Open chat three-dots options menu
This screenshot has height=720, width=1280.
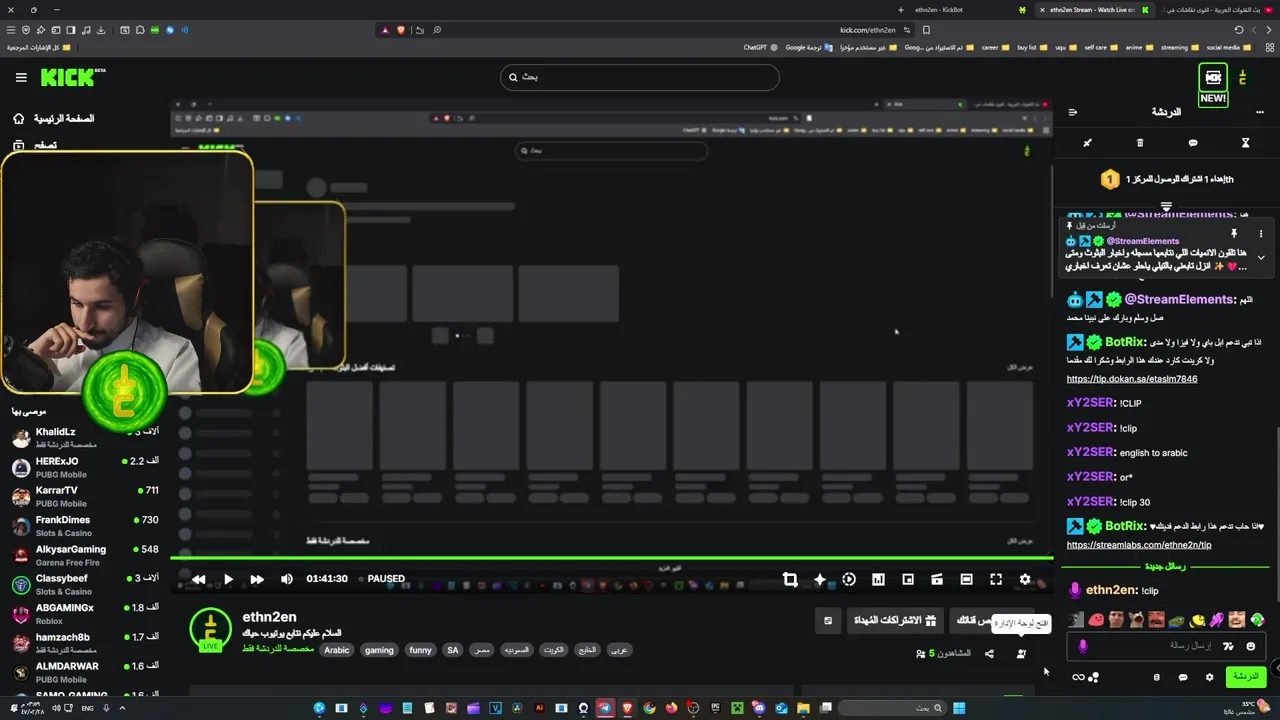click(1260, 112)
